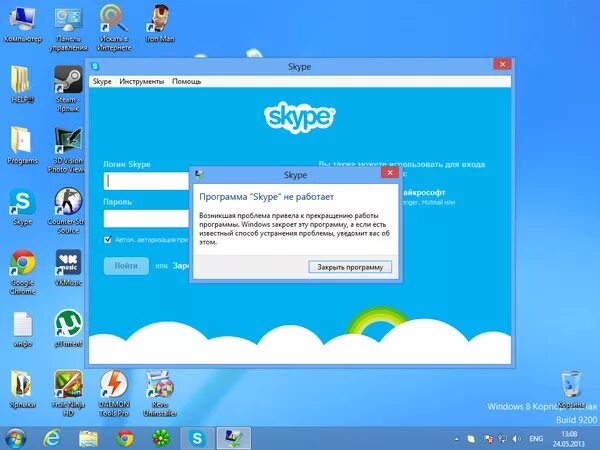Open the clock showing 13:08

pos(569,439)
